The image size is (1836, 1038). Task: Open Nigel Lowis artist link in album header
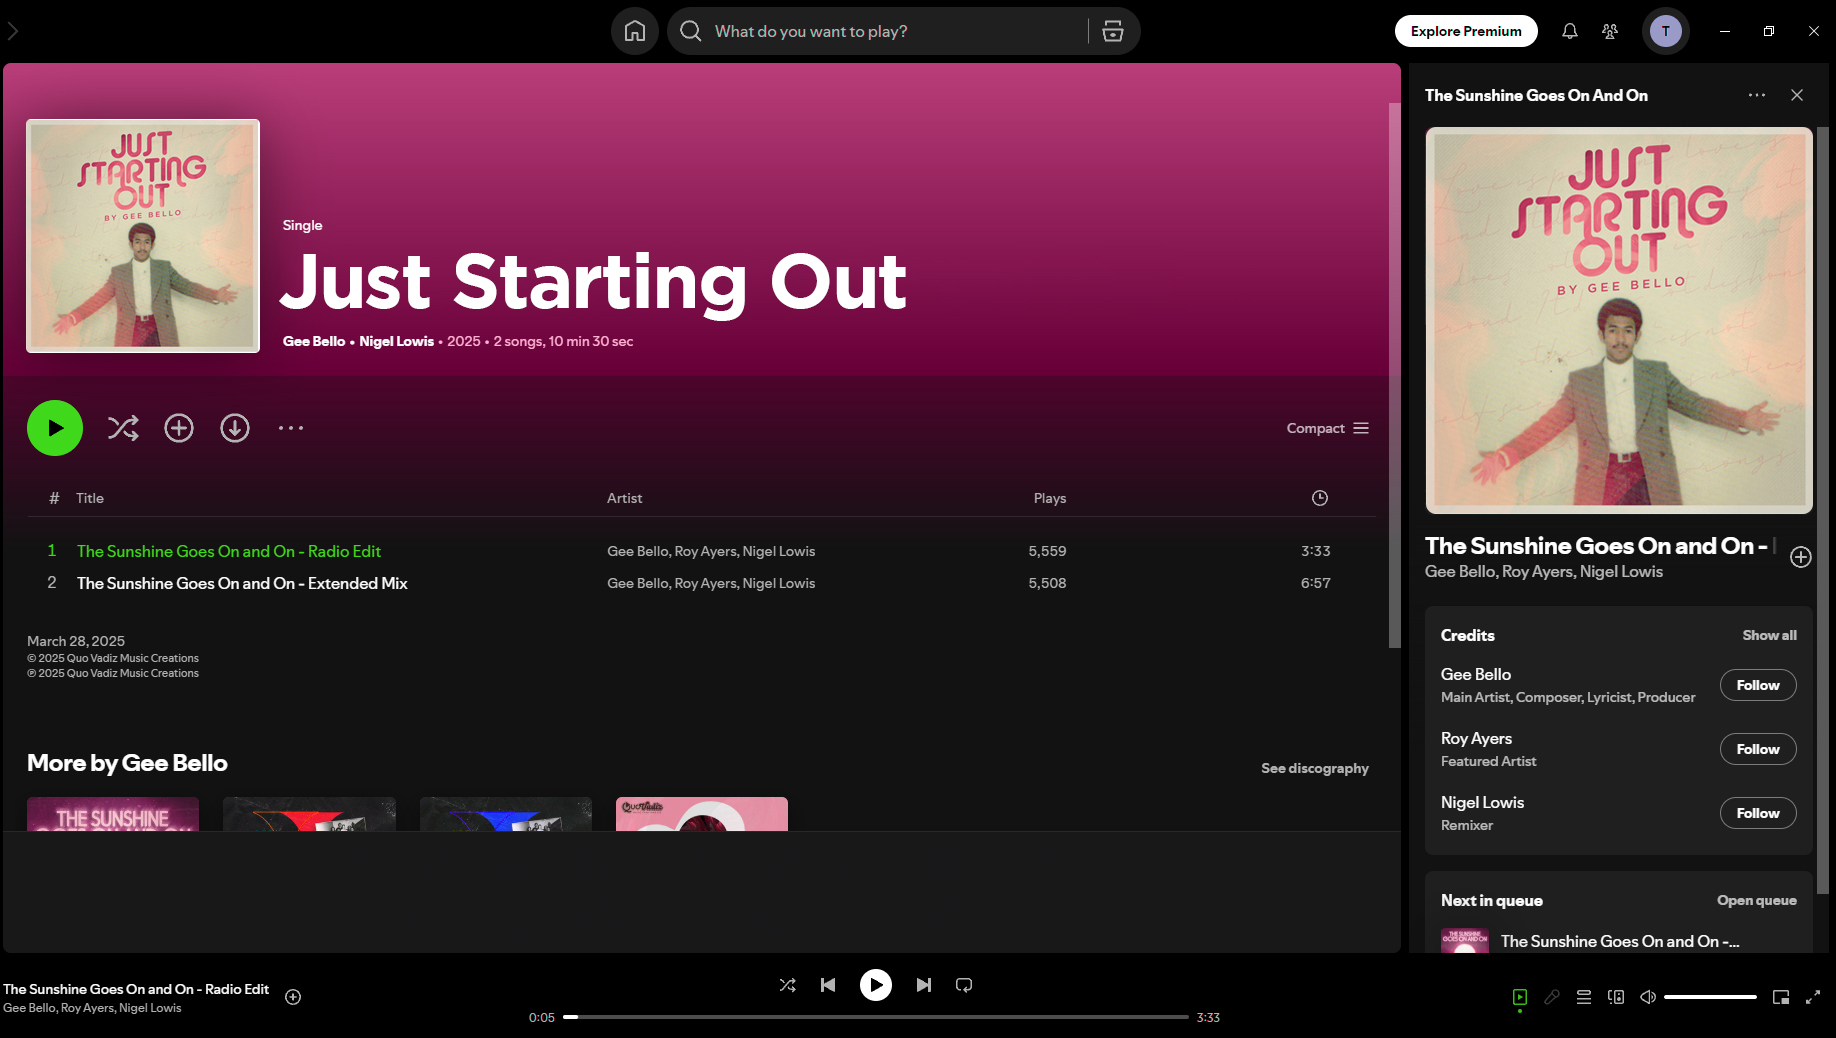pos(396,341)
